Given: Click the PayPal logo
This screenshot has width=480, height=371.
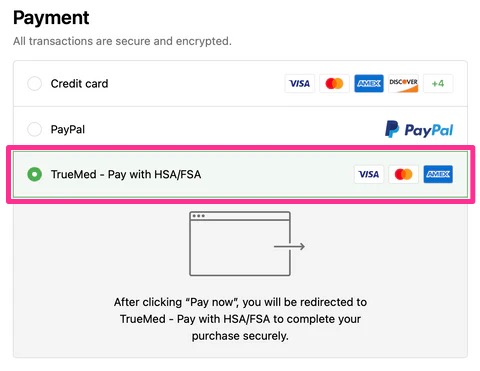Looking at the screenshot, I should pos(419,129).
